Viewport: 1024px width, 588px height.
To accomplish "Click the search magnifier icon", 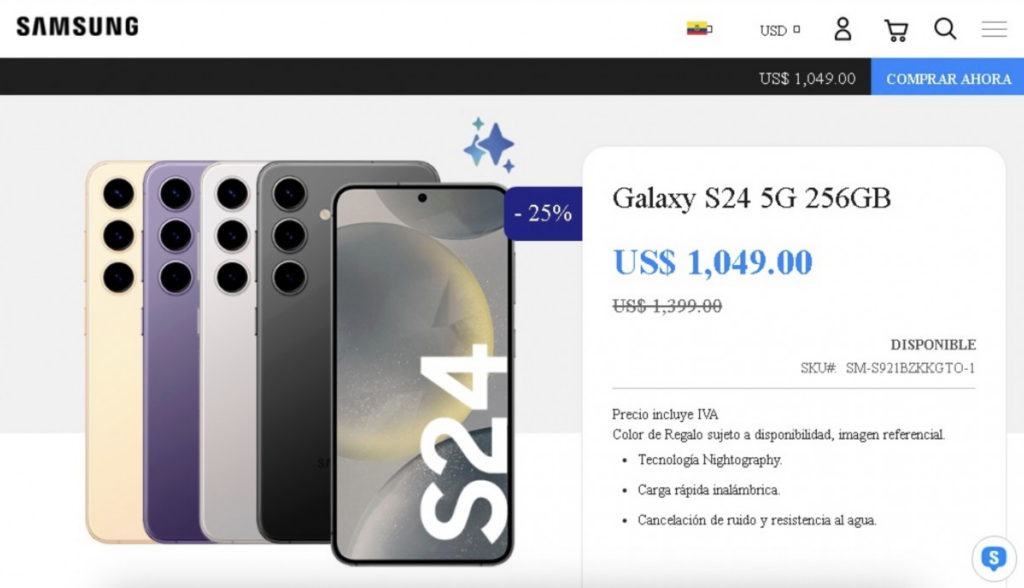I will pos(945,29).
